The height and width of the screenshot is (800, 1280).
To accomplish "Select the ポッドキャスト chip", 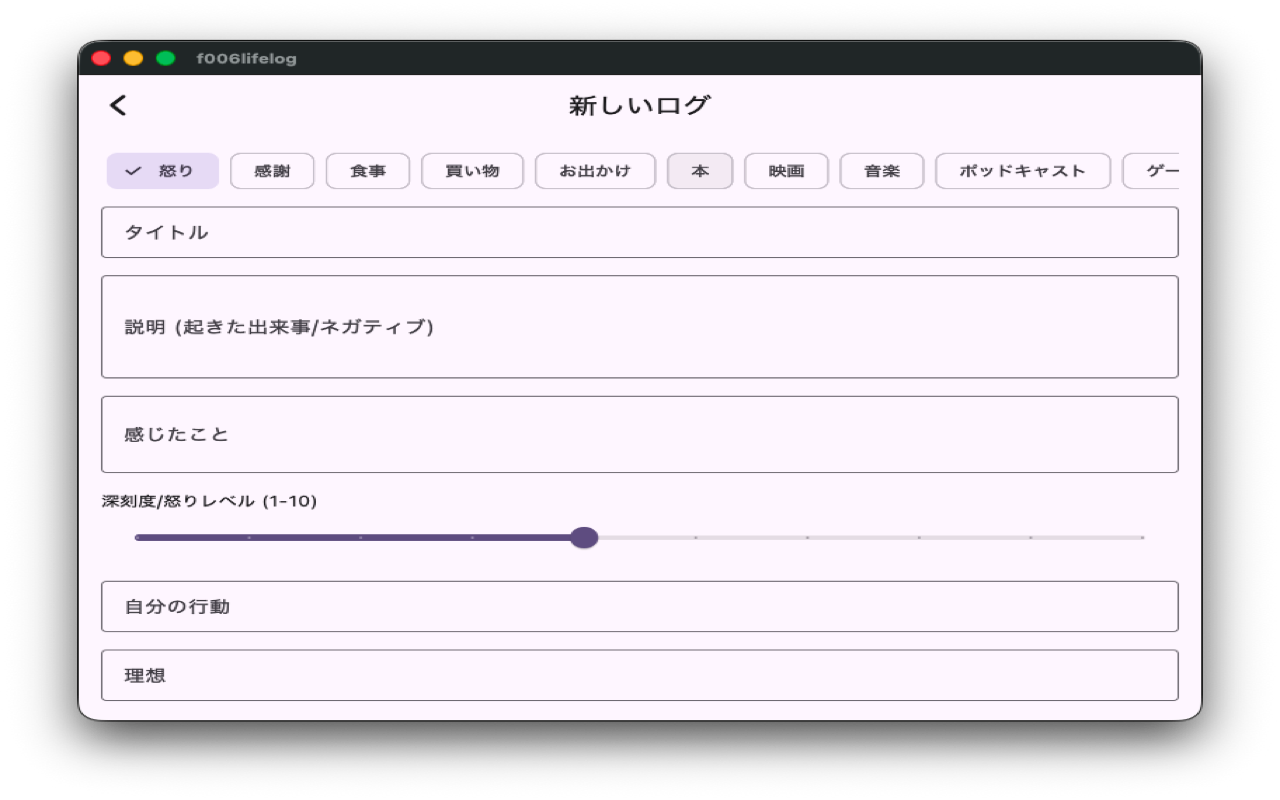I will [1023, 171].
